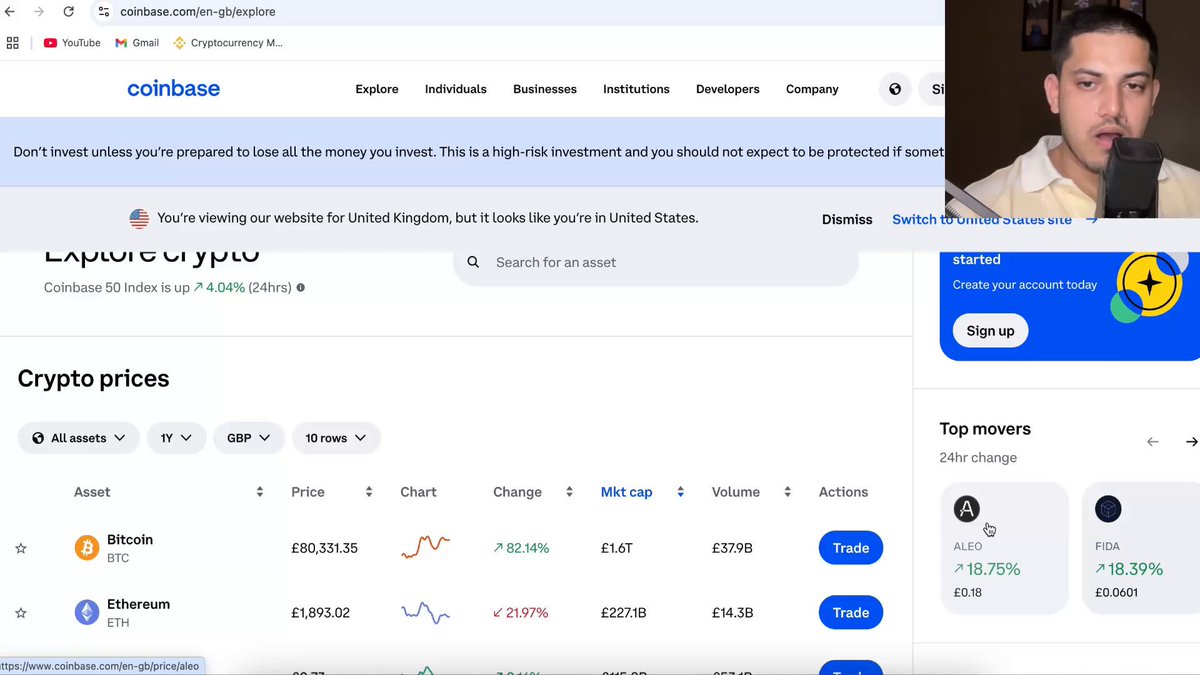Go to previous top movers with left arrow
1200x675 pixels.
pyautogui.click(x=1153, y=441)
